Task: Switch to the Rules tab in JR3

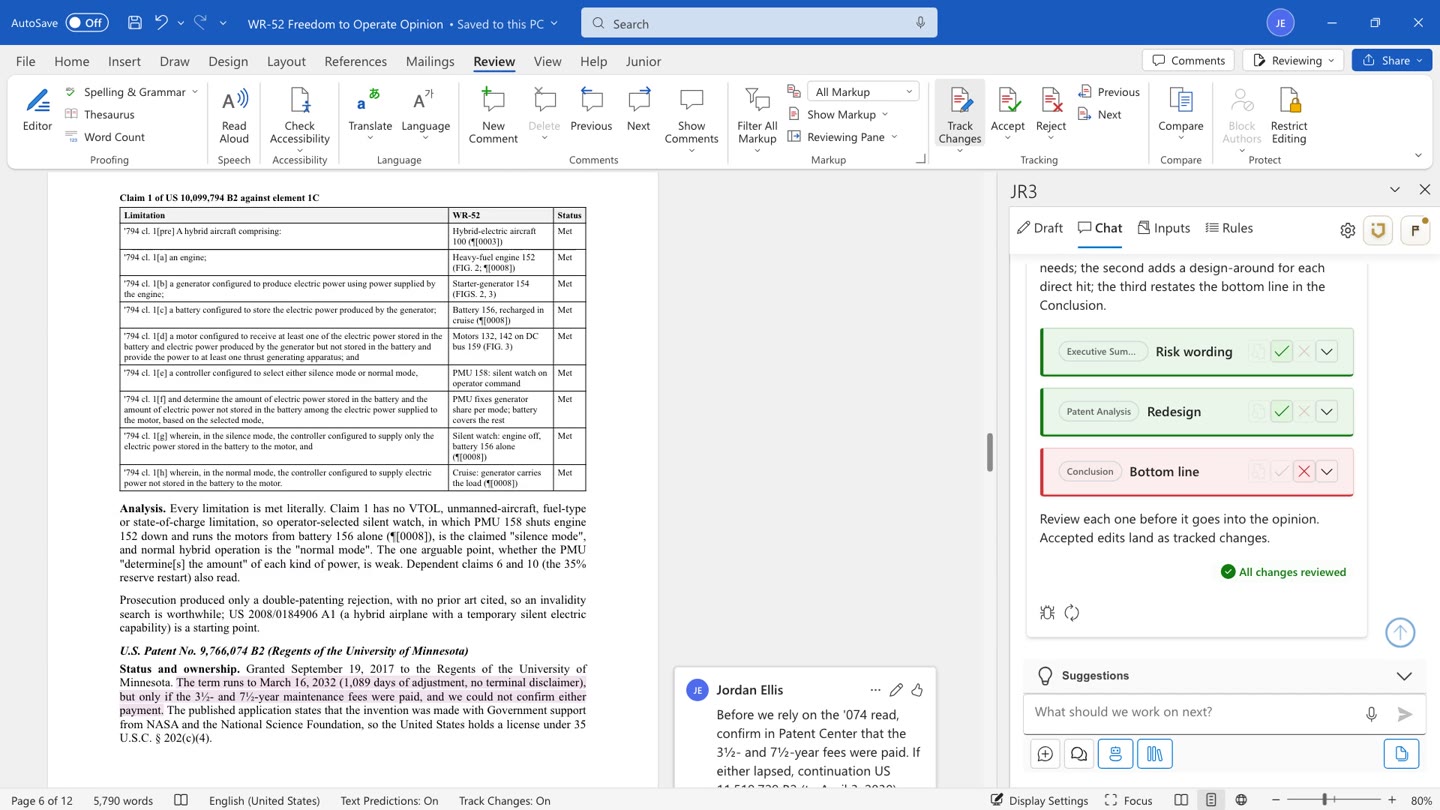Action: point(1229,228)
